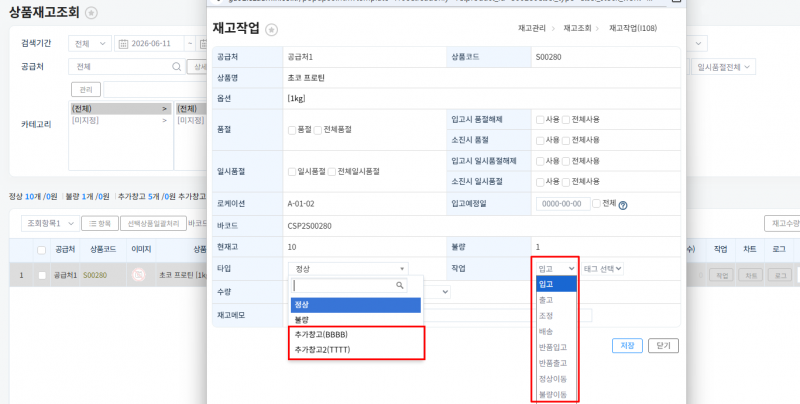Select 불량 in the 타입 list
Image resolution: width=800 pixels, height=404 pixels.
[x=356, y=320]
